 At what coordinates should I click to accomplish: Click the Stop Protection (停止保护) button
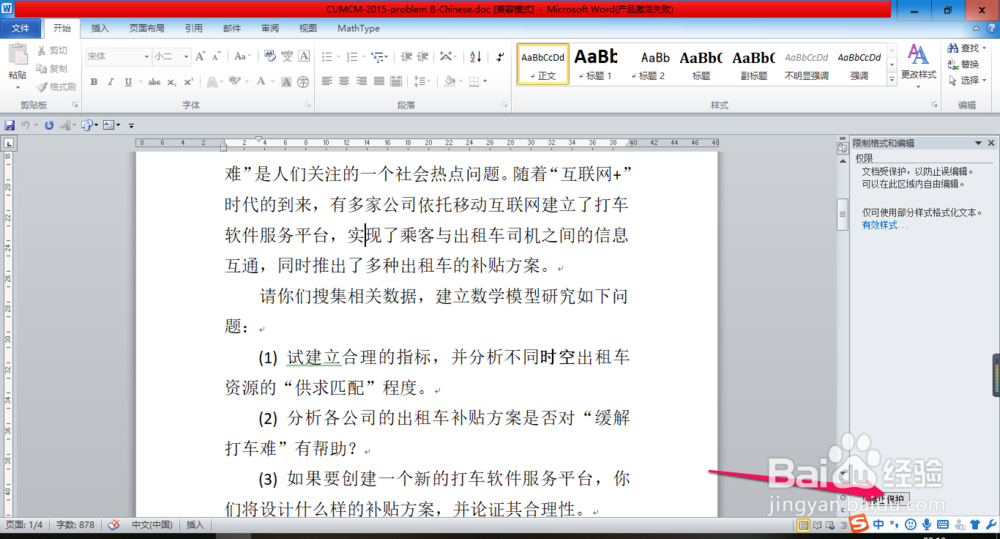pyautogui.click(x=888, y=499)
